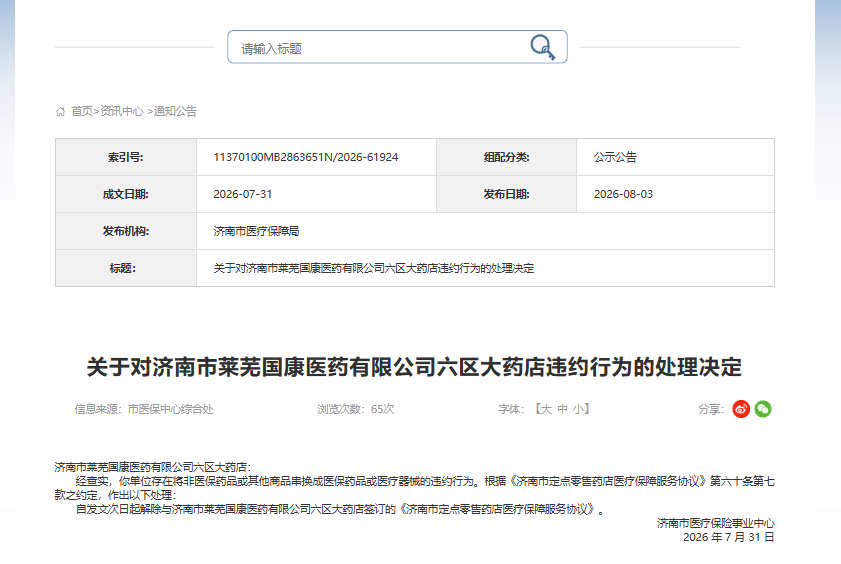841x564 pixels.
Task: Click the date 2026年7月31日 at bottom
Action: point(728,537)
